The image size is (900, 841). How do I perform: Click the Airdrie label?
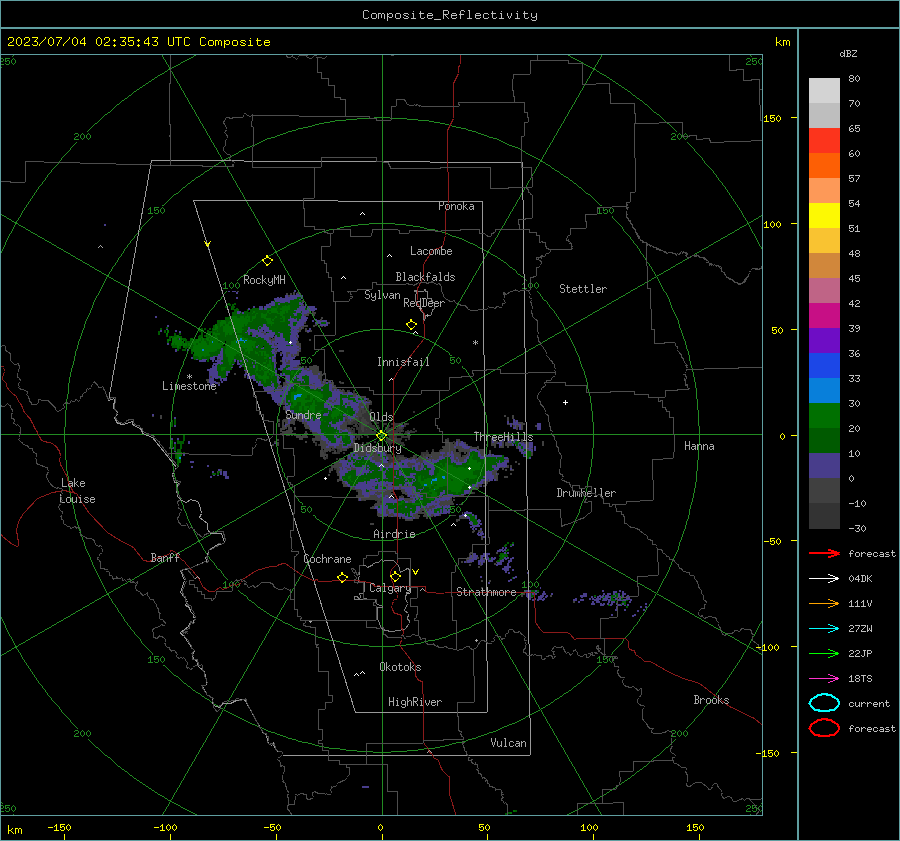(x=394, y=534)
